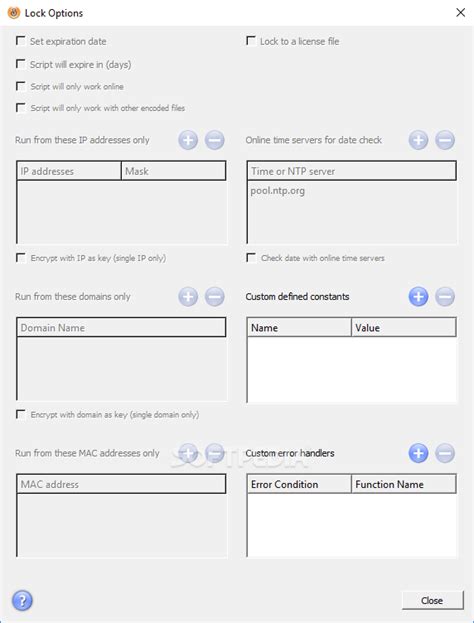Click the Close button
474x623 pixels.
[x=432, y=600]
